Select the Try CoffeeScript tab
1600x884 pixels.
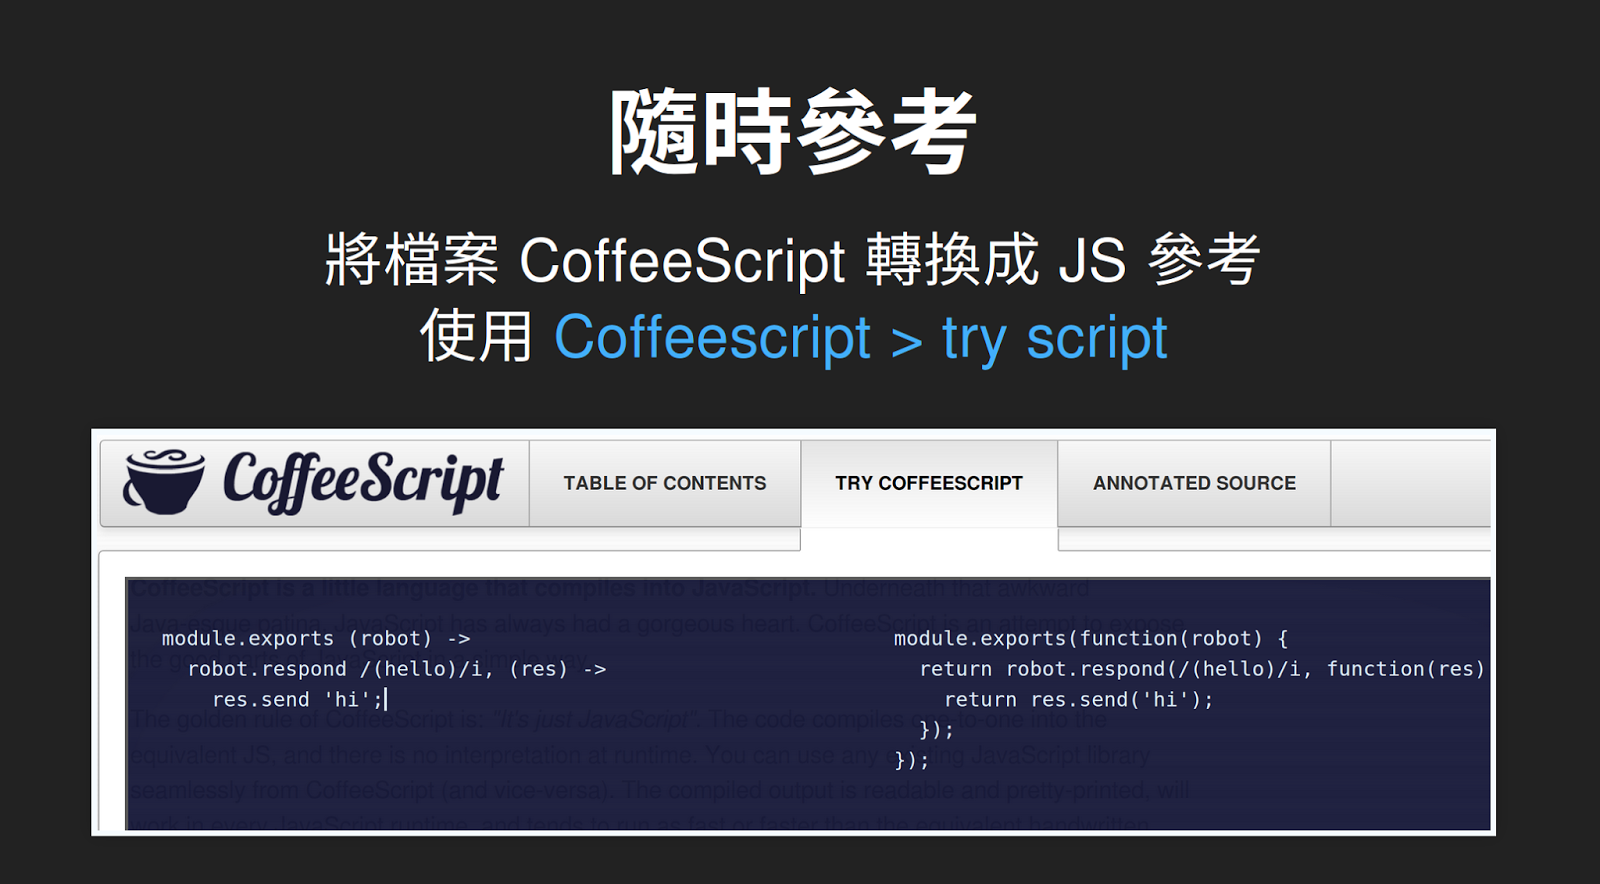click(x=929, y=483)
